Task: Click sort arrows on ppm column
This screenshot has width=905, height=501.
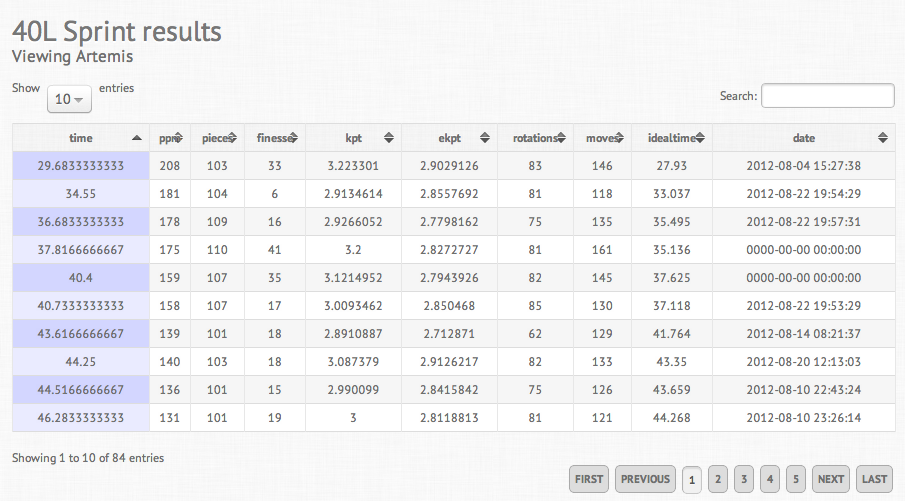Action: (178, 138)
